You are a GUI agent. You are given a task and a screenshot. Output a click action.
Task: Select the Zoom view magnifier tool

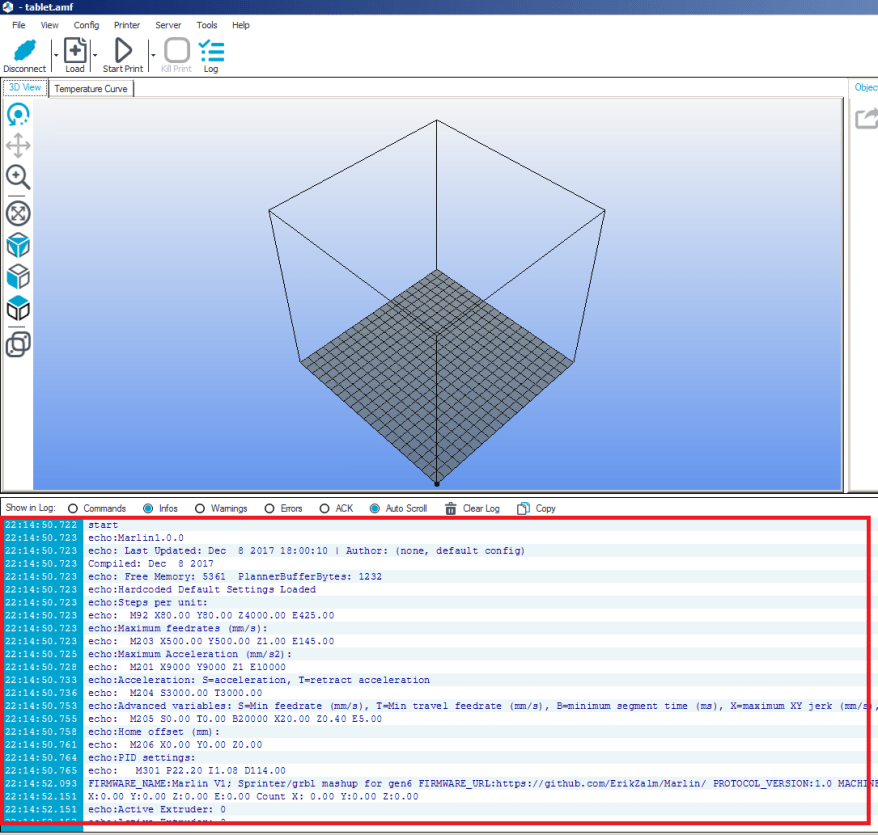click(18, 178)
